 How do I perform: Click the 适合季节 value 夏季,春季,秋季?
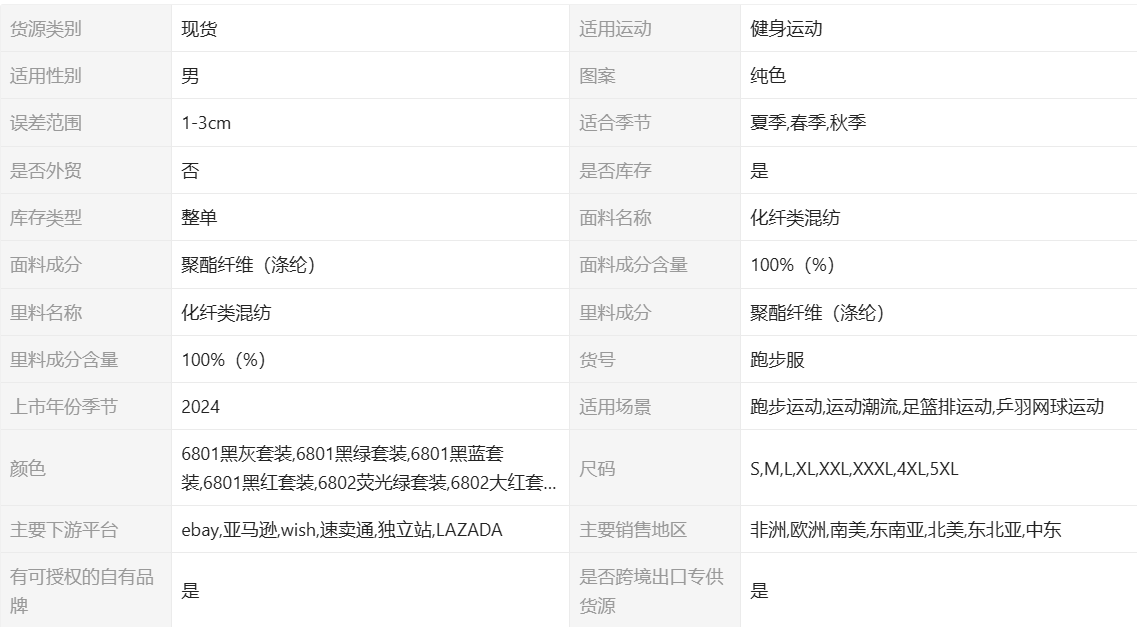[x=808, y=123]
